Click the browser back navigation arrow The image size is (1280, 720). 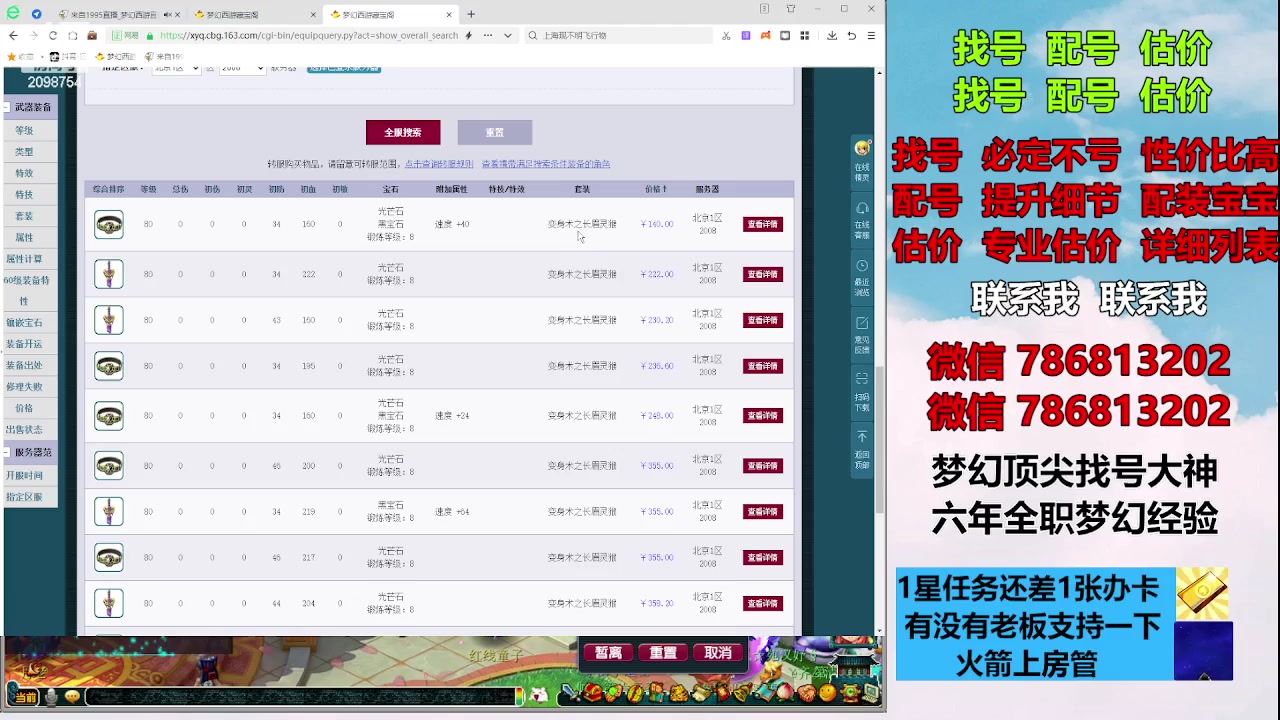(x=14, y=35)
